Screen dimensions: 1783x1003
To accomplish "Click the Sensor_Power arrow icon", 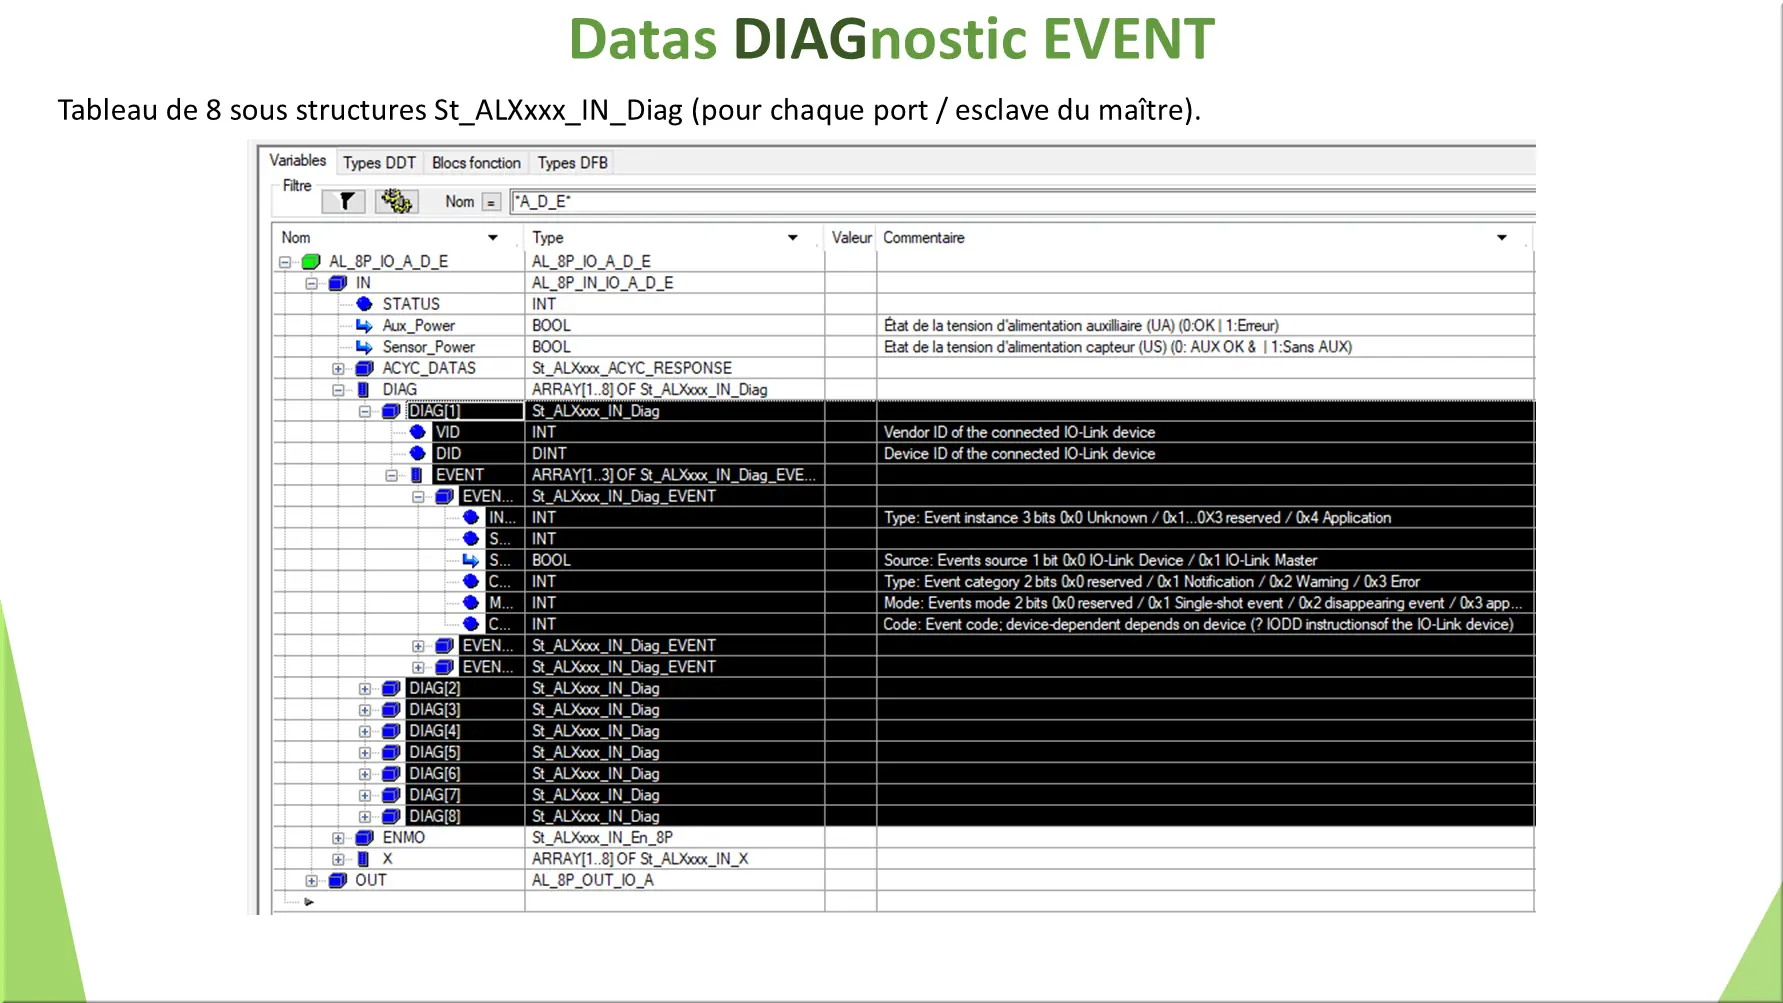I will [364, 347].
